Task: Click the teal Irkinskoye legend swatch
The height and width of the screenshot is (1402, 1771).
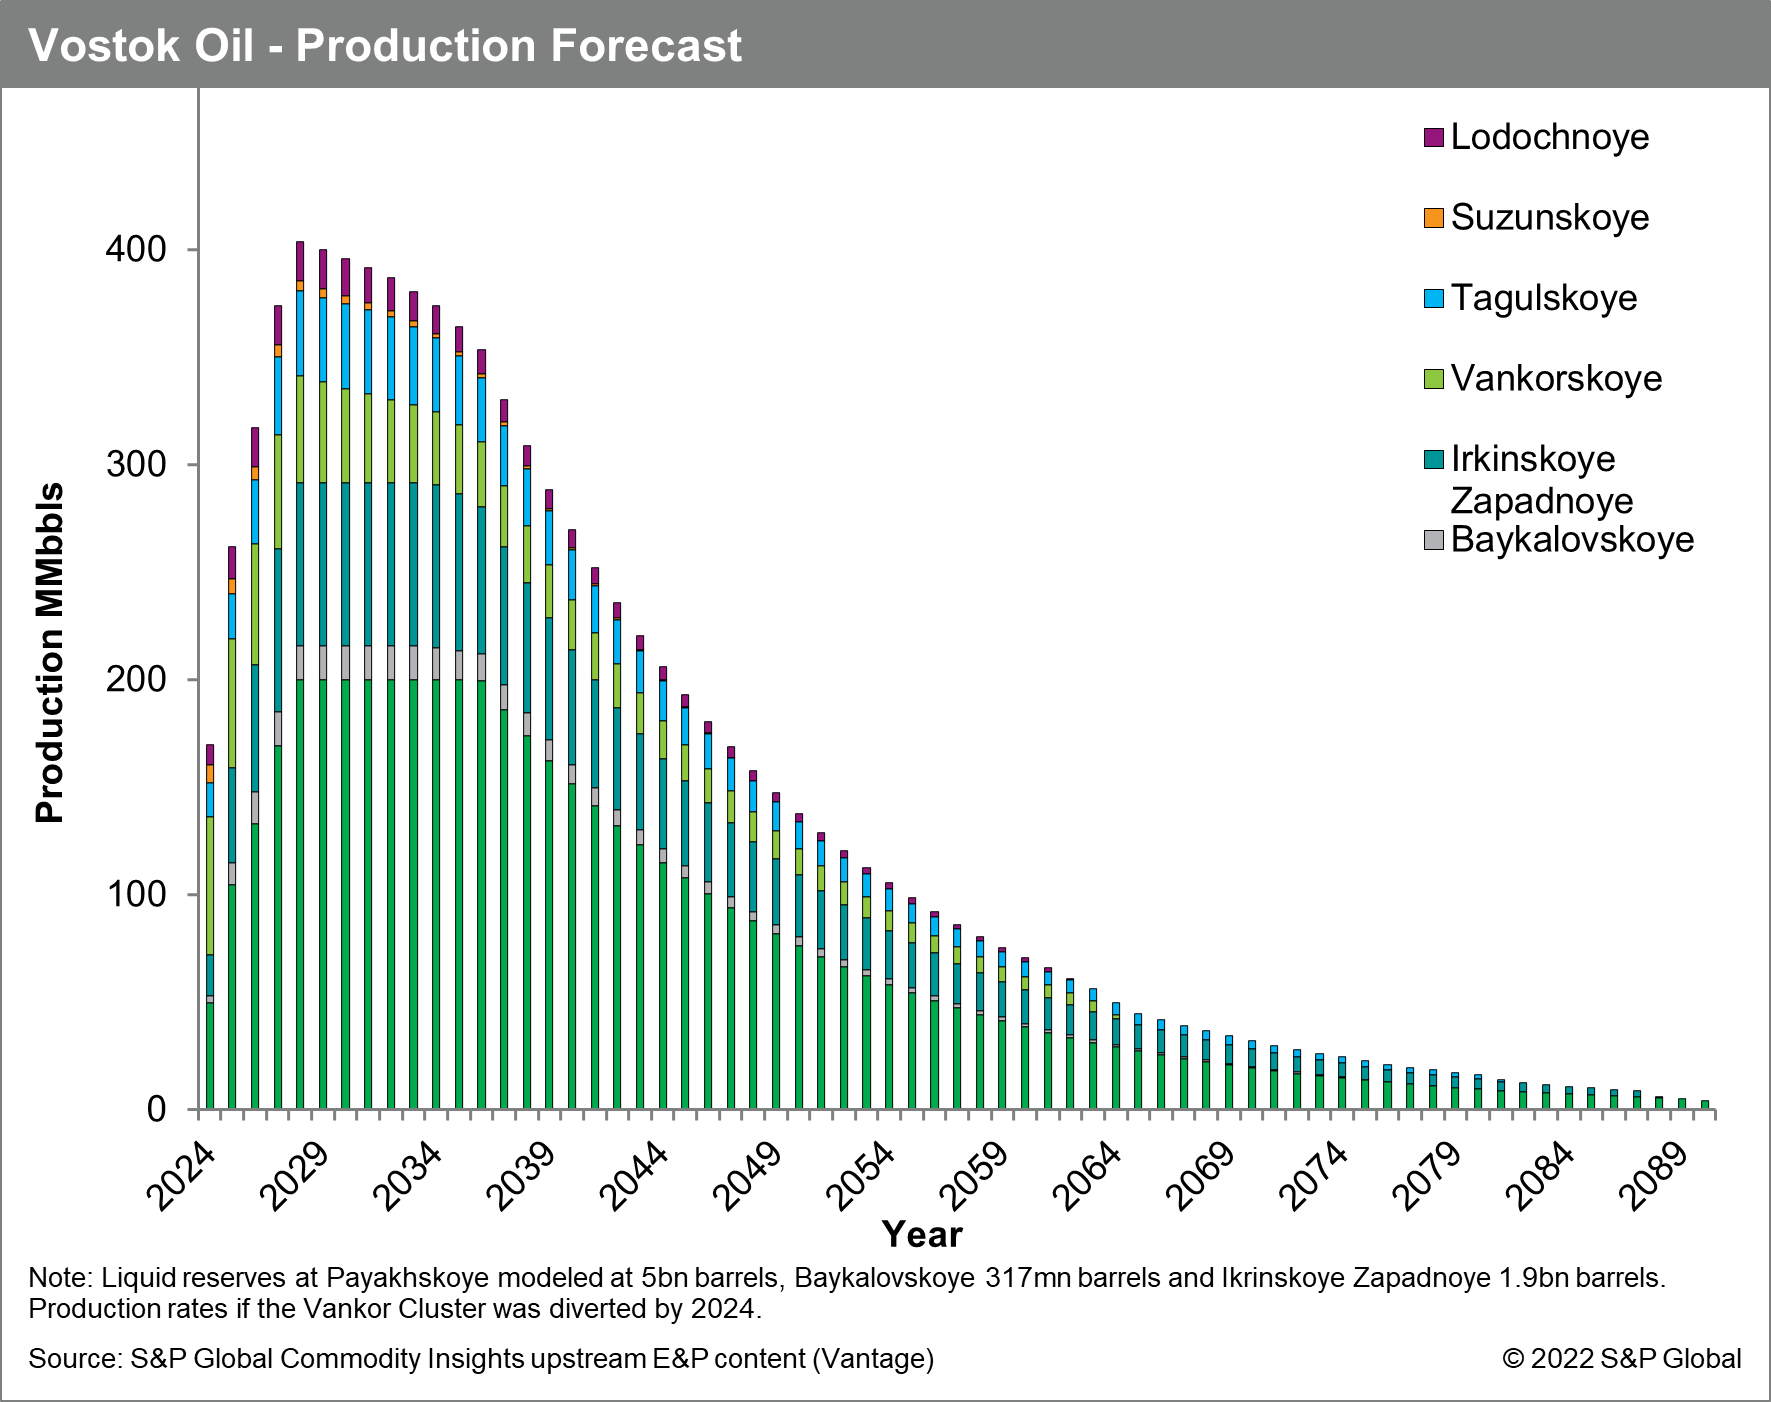Action: pyautogui.click(x=1433, y=459)
